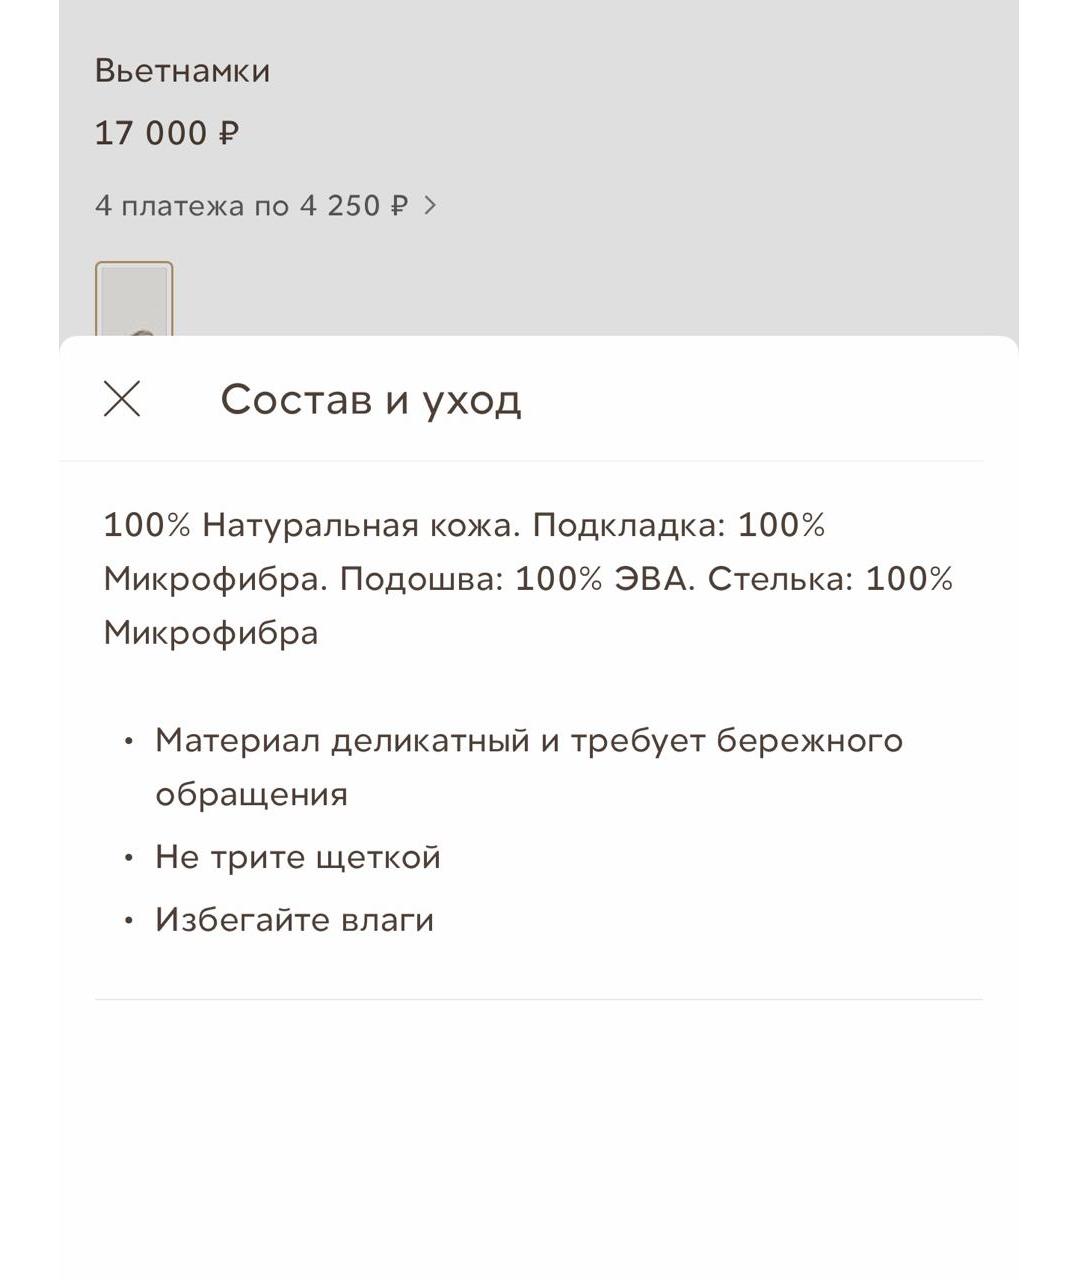
Task: Click the Состав и уход heading
Action: coord(370,399)
